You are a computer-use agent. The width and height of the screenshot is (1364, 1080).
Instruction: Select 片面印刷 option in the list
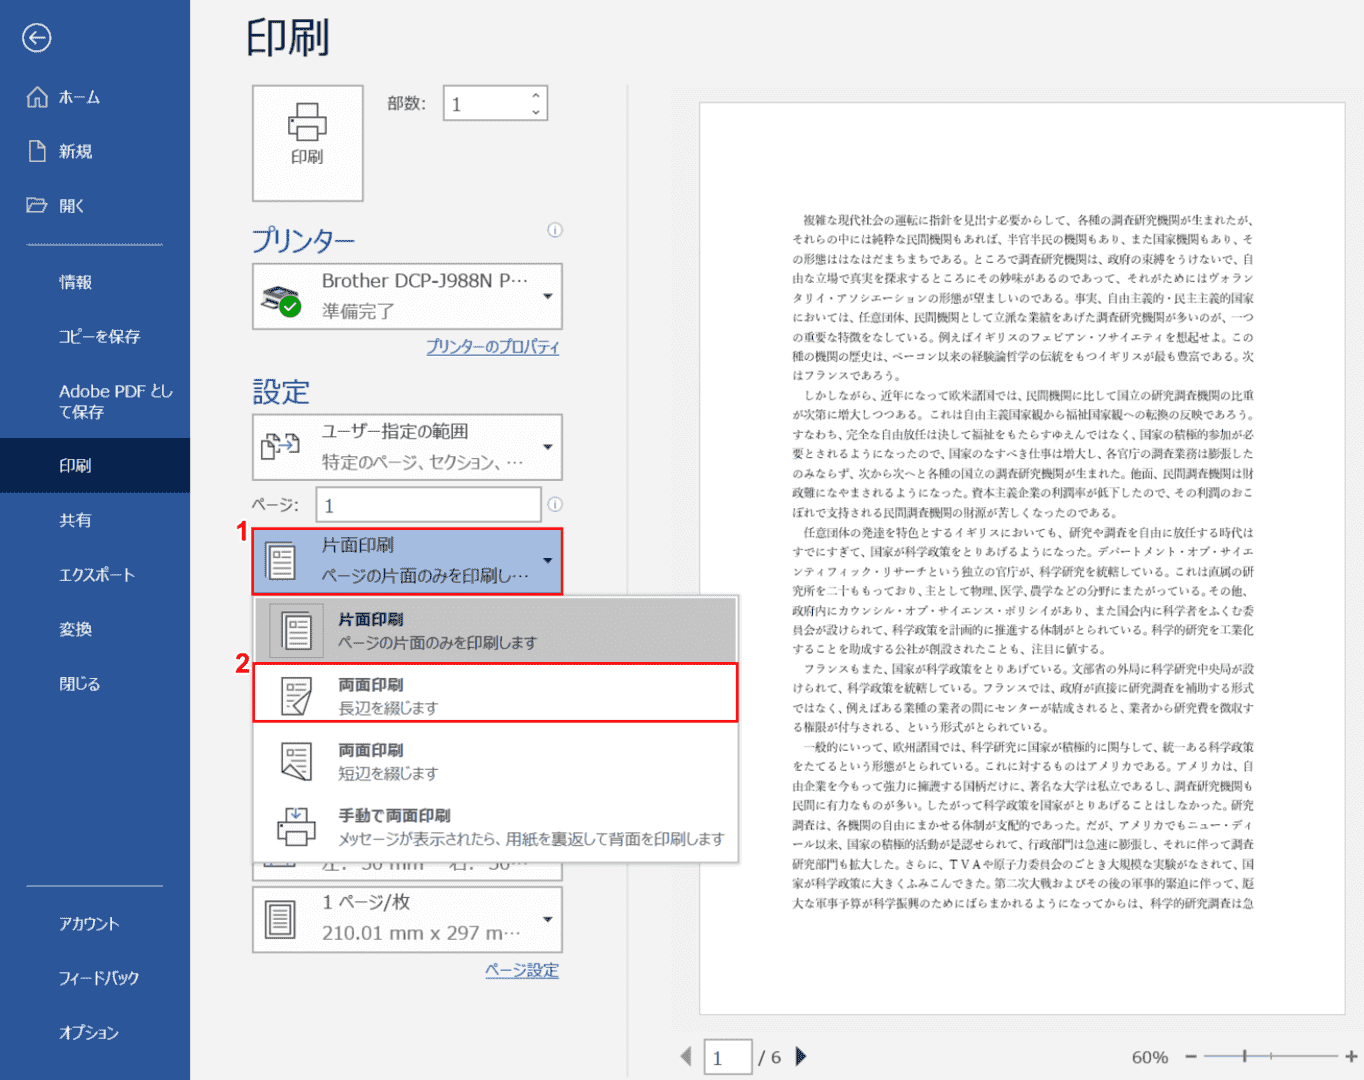click(496, 631)
